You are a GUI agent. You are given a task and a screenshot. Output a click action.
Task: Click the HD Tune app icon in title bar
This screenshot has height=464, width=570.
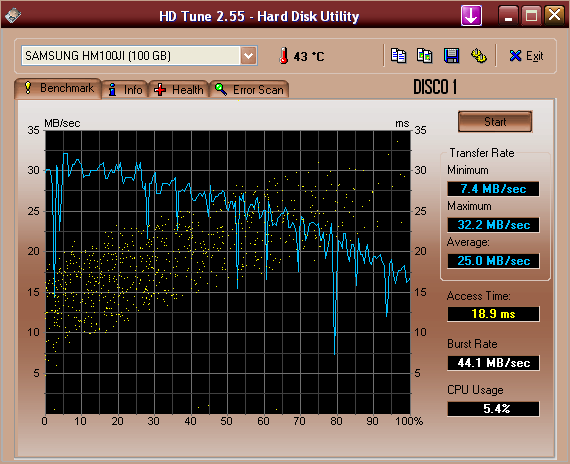[13, 16]
